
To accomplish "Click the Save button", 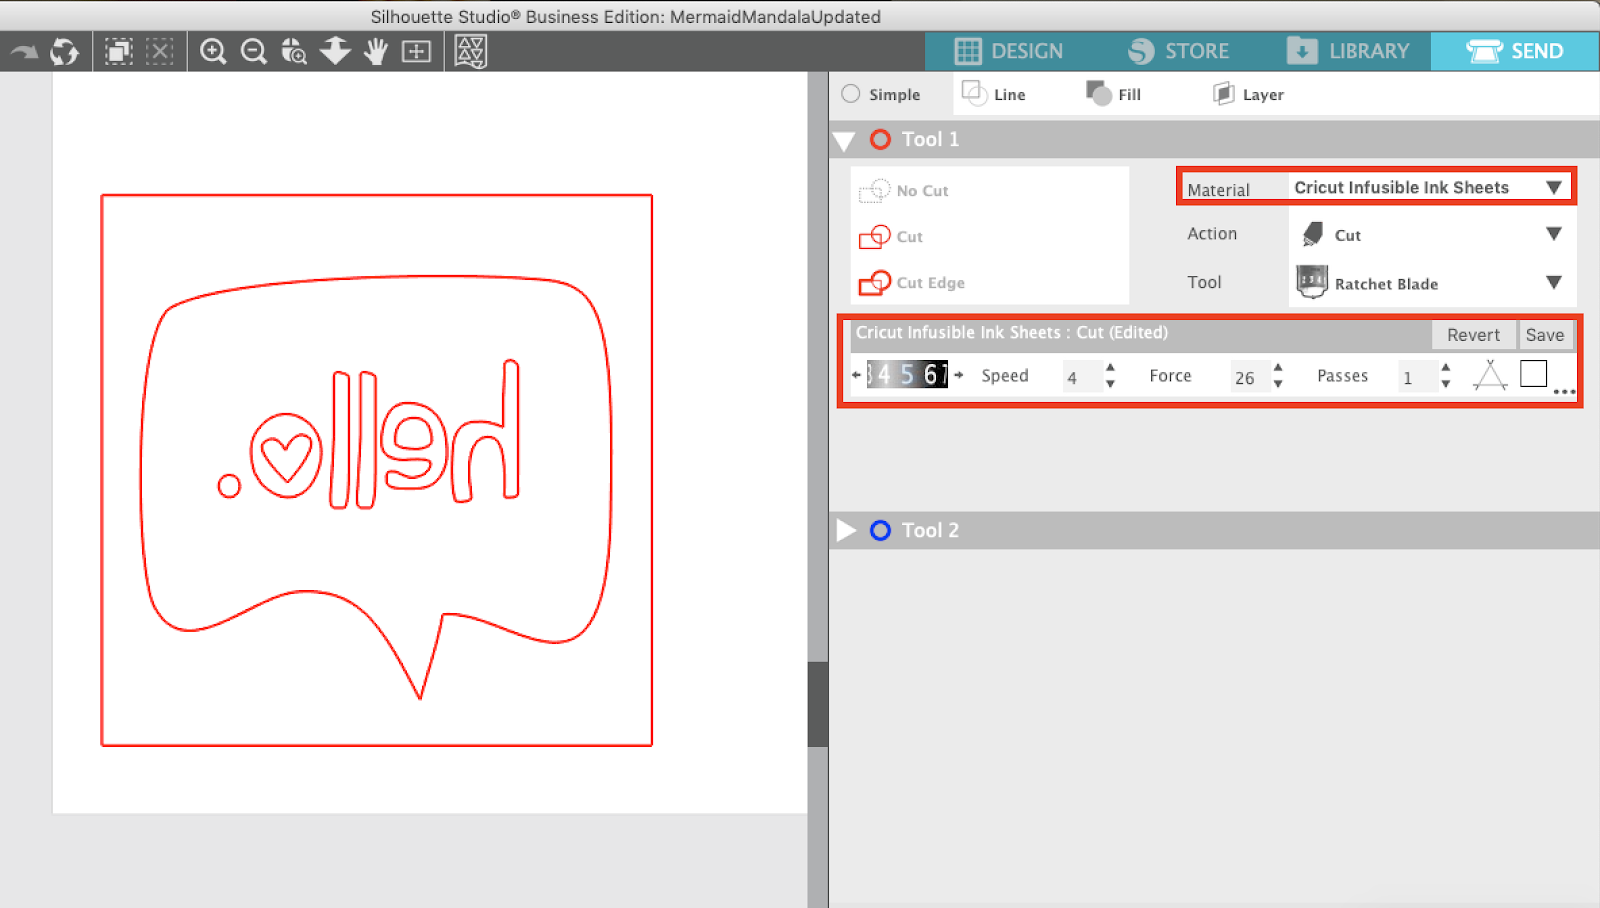I will [1546, 334].
